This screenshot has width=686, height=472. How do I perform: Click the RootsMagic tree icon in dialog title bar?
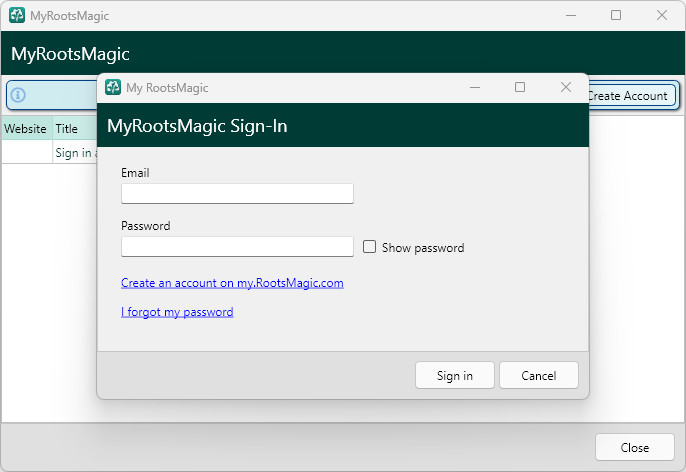[x=113, y=87]
